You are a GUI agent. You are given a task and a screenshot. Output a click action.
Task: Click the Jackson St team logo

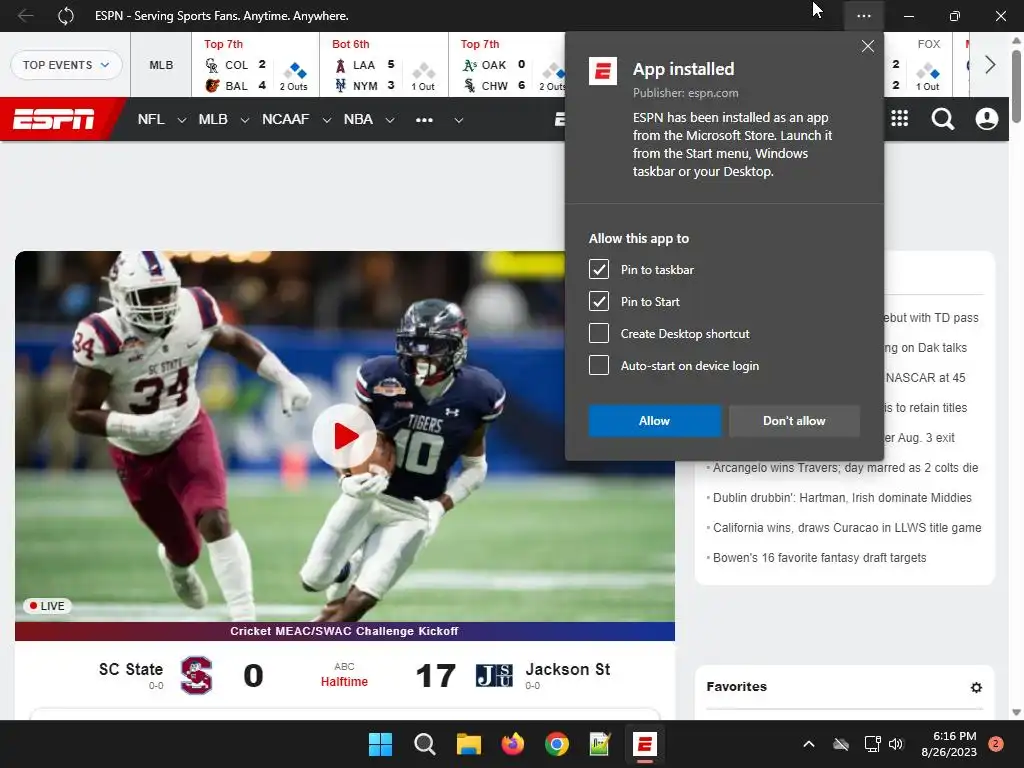point(494,675)
